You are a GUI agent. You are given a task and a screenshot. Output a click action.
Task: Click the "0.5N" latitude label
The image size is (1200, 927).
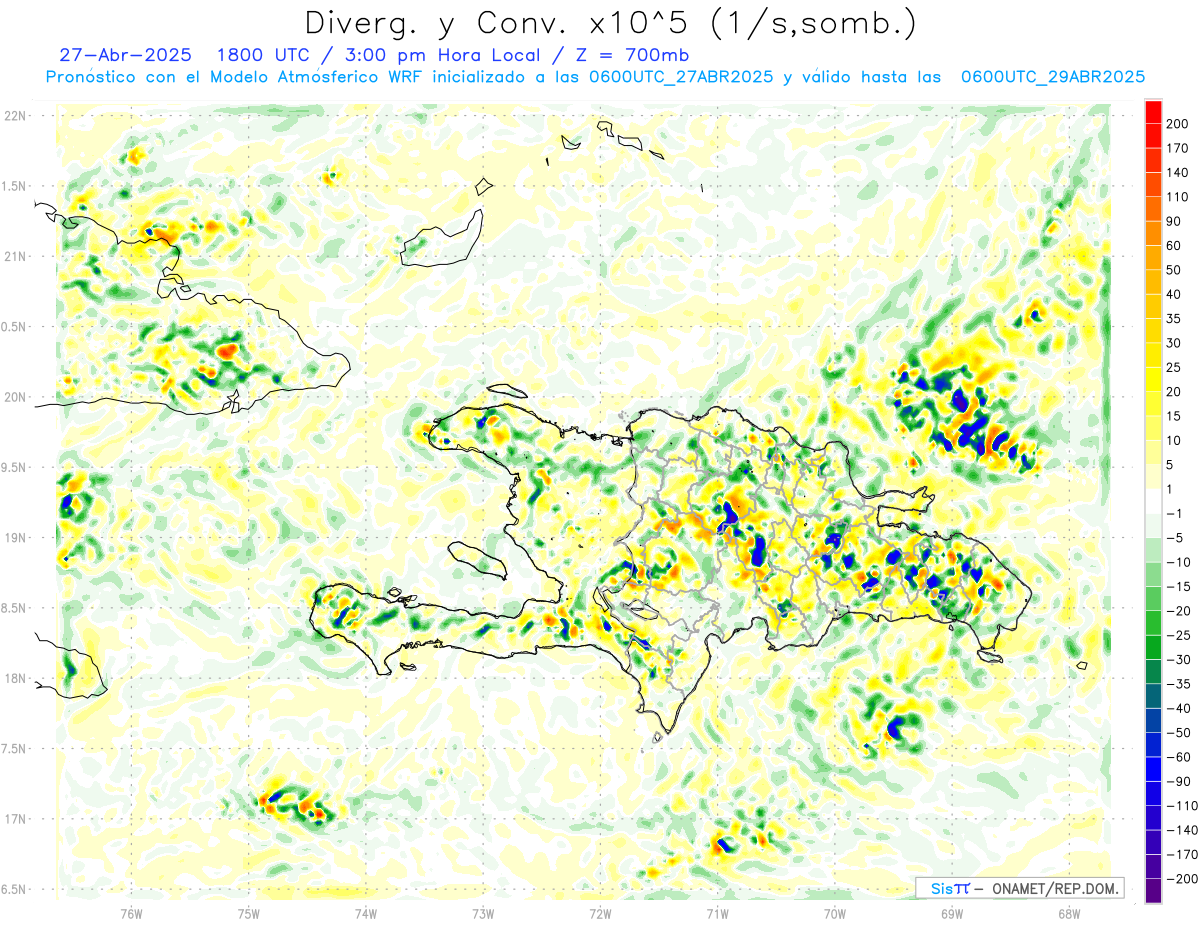click(15, 327)
